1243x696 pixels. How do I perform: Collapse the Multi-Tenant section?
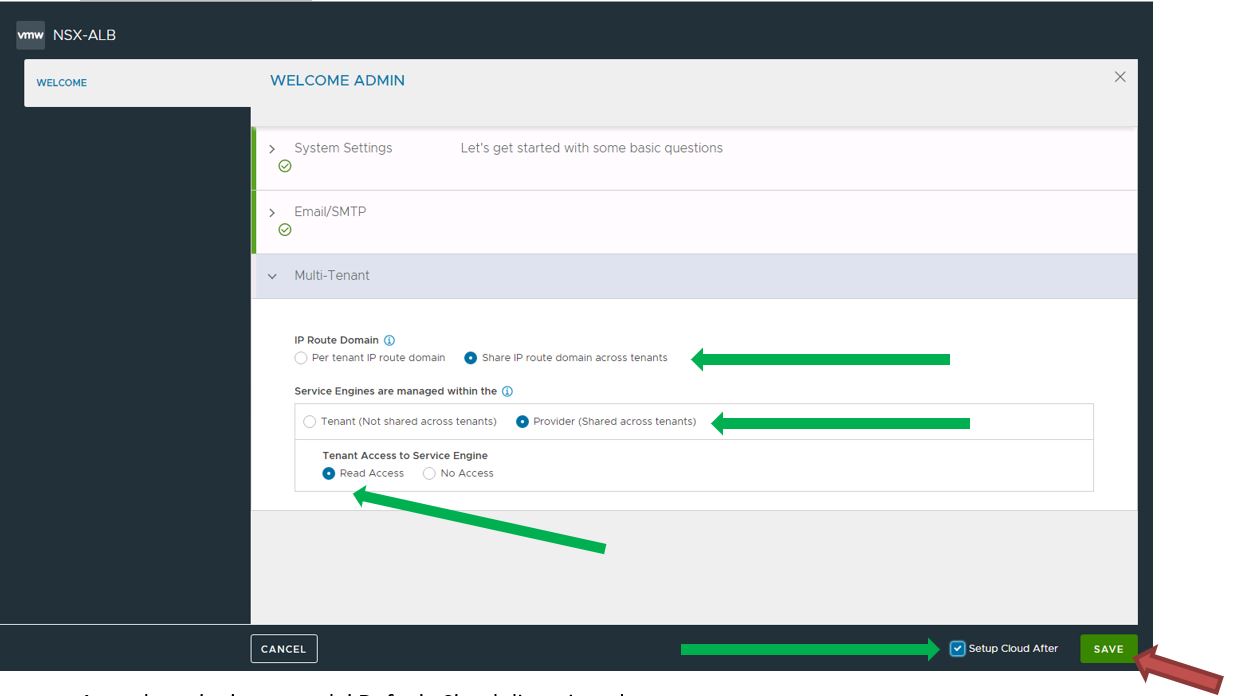[272, 276]
